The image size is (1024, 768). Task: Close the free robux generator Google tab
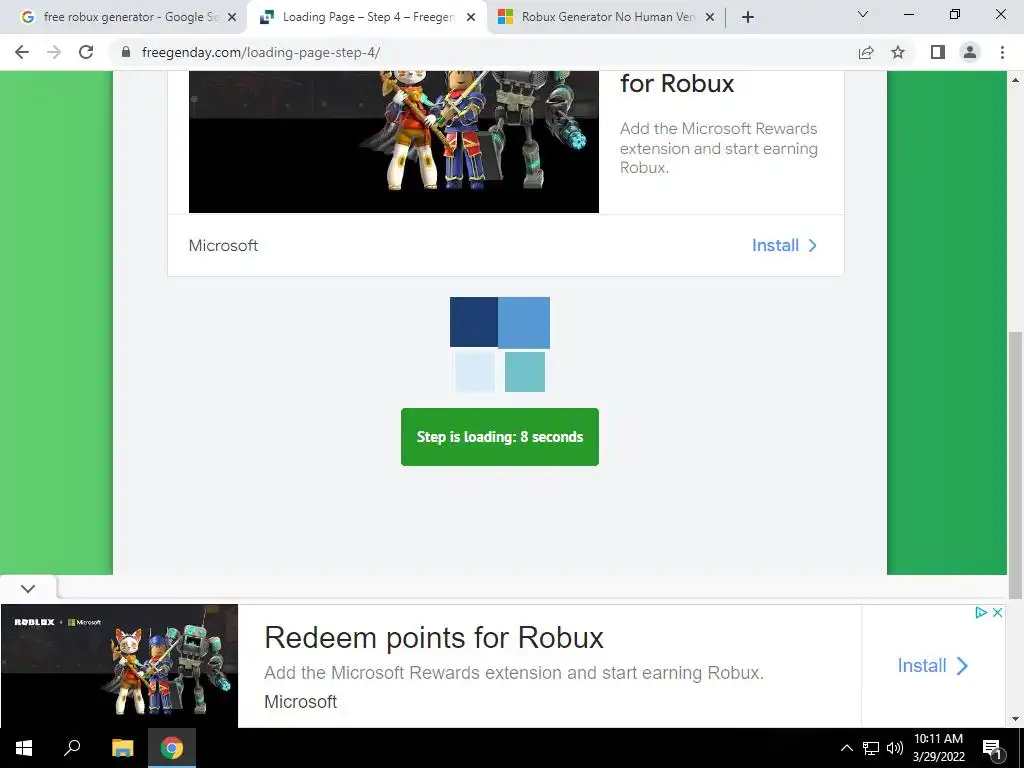pos(232,18)
